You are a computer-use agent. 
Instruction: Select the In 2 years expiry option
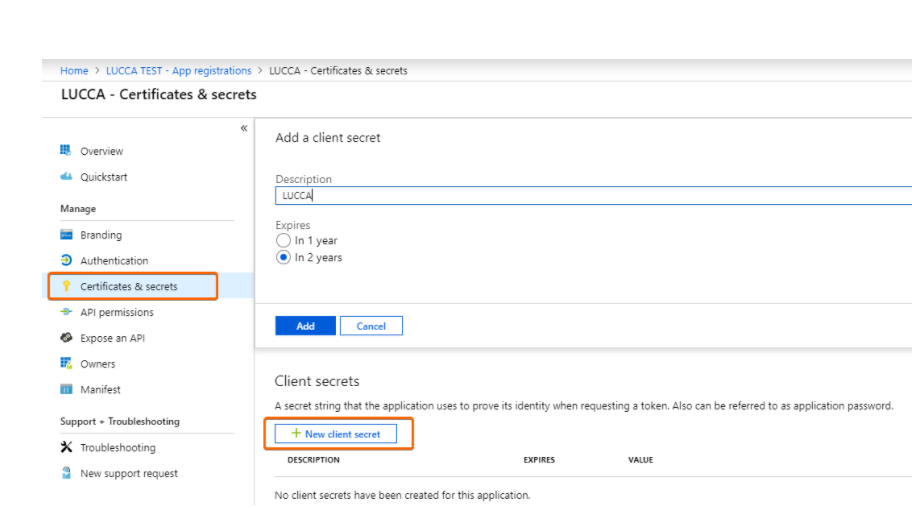point(283,257)
